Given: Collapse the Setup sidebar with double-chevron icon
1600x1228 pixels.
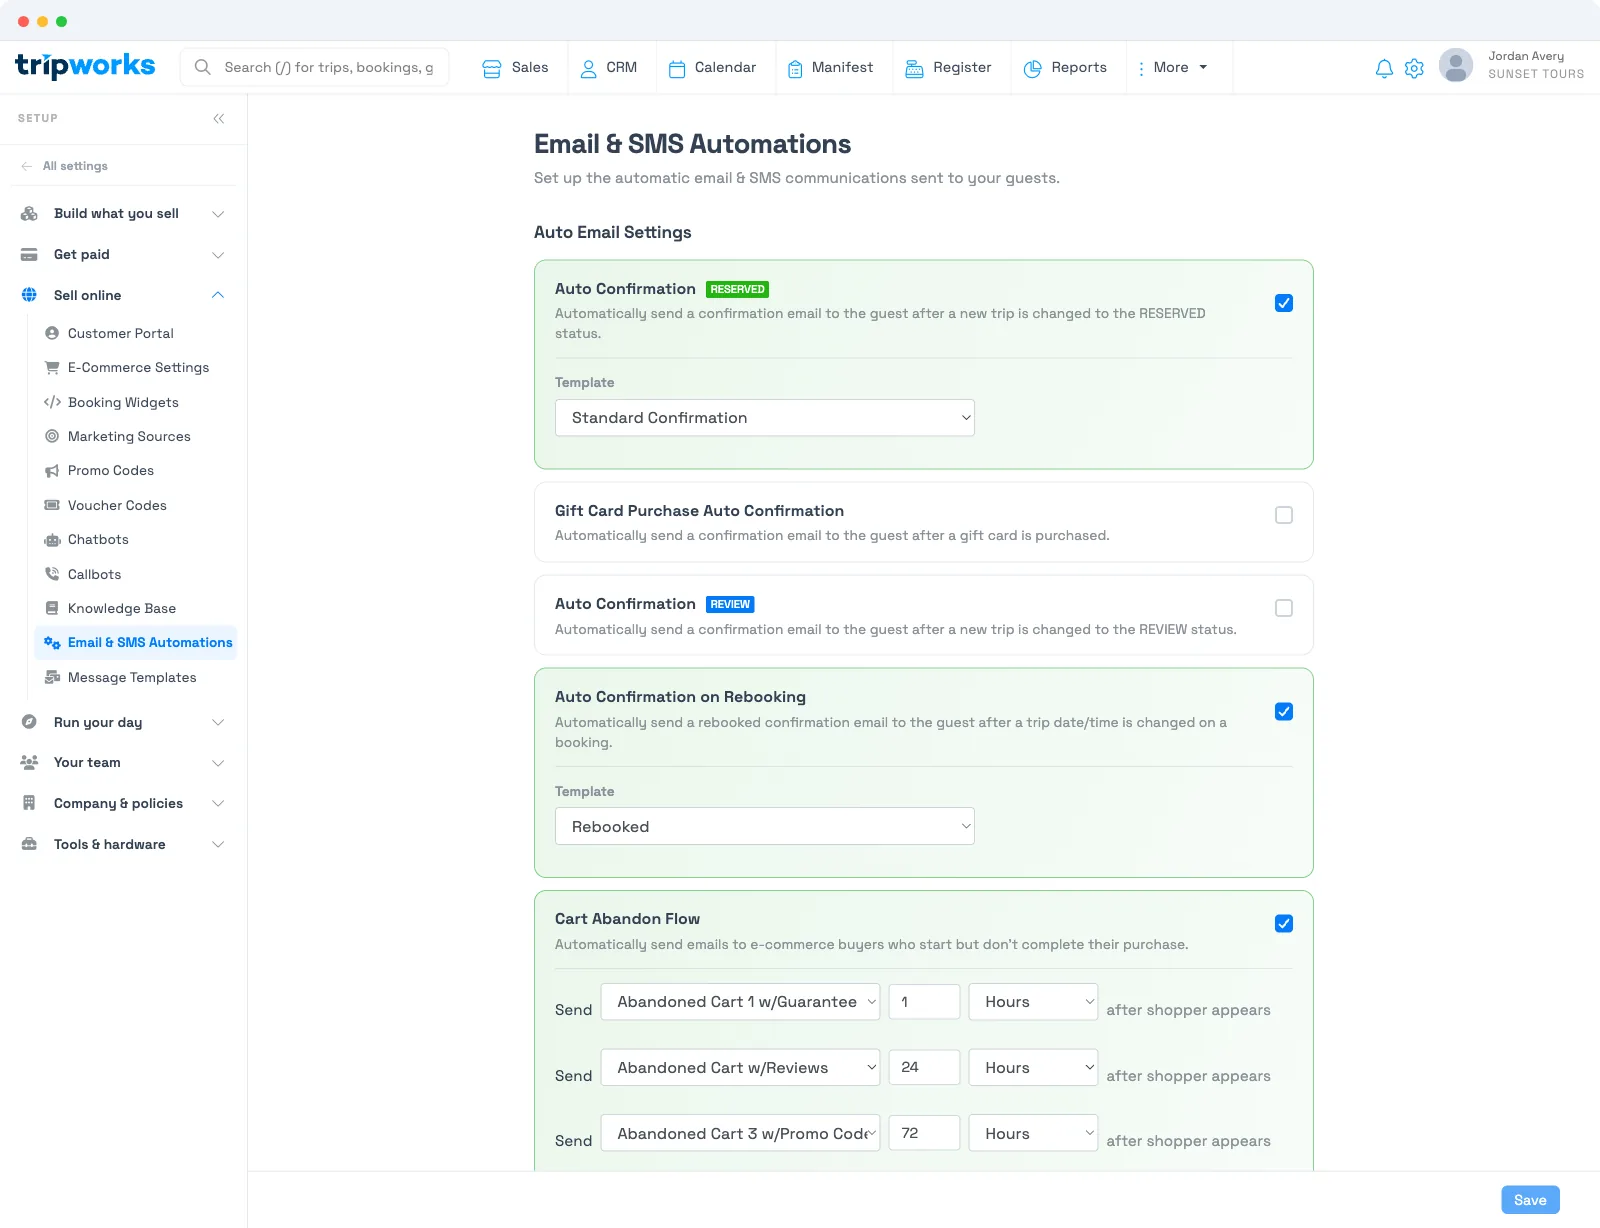Looking at the screenshot, I should pyautogui.click(x=218, y=118).
